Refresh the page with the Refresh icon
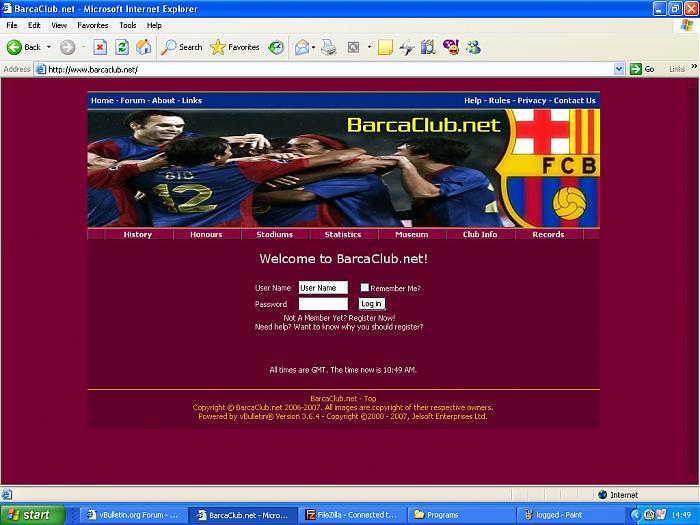Image resolution: width=700 pixels, height=525 pixels. tap(122, 47)
